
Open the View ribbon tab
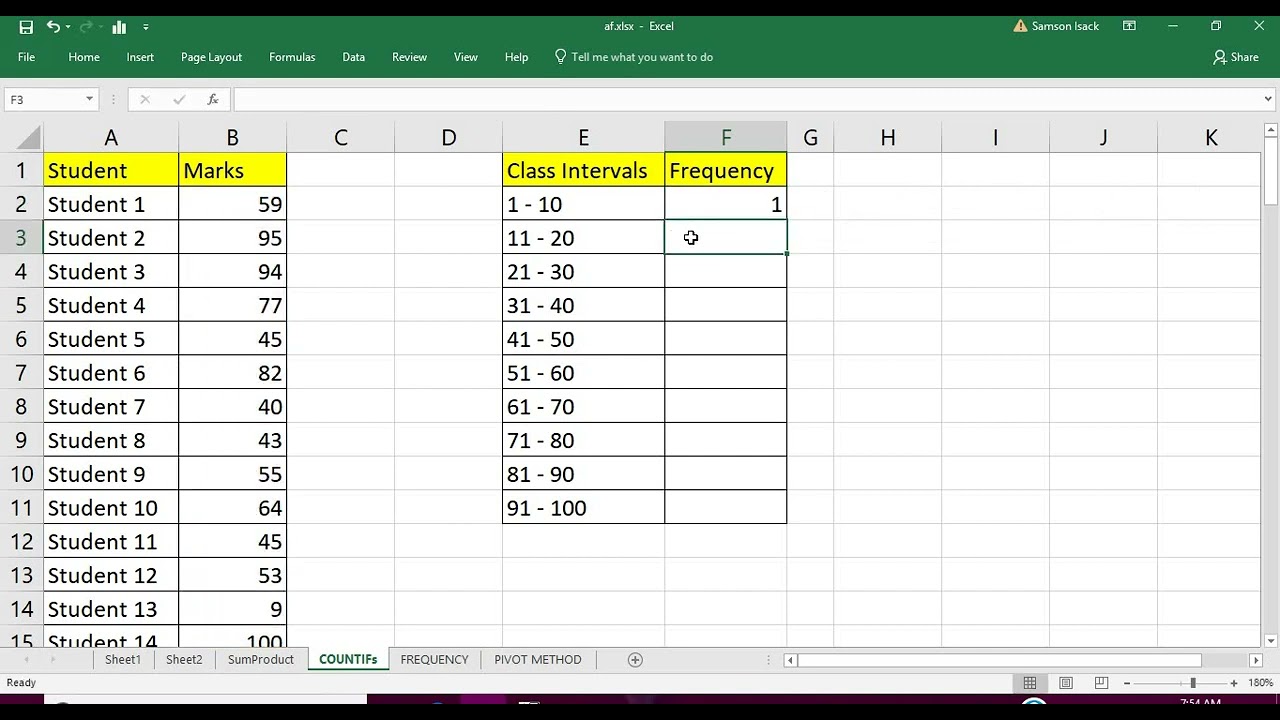(466, 57)
